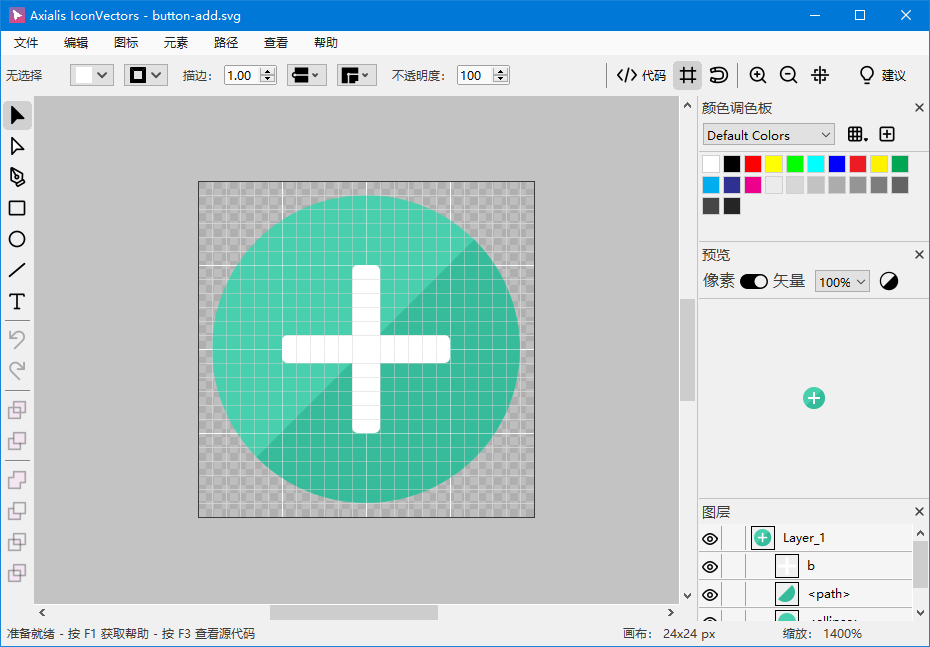Open the 路径 menu
The height and width of the screenshot is (647, 930).
[x=226, y=43]
